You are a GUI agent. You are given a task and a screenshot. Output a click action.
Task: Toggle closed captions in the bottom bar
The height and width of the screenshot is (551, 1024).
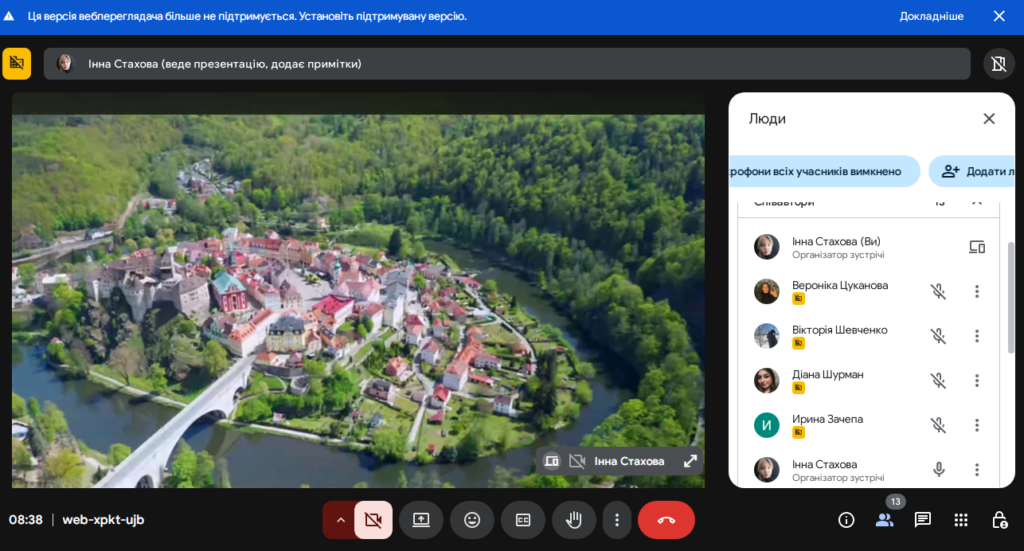(523, 520)
